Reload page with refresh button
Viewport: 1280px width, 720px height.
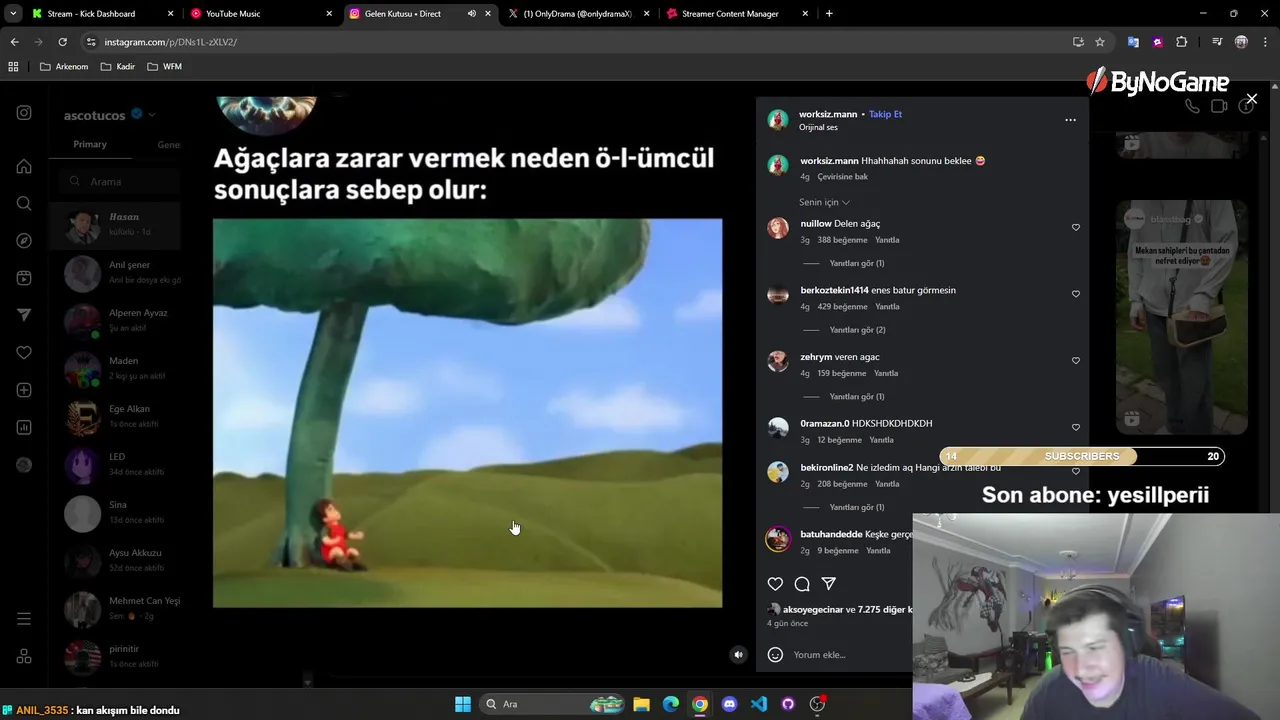[x=62, y=42]
